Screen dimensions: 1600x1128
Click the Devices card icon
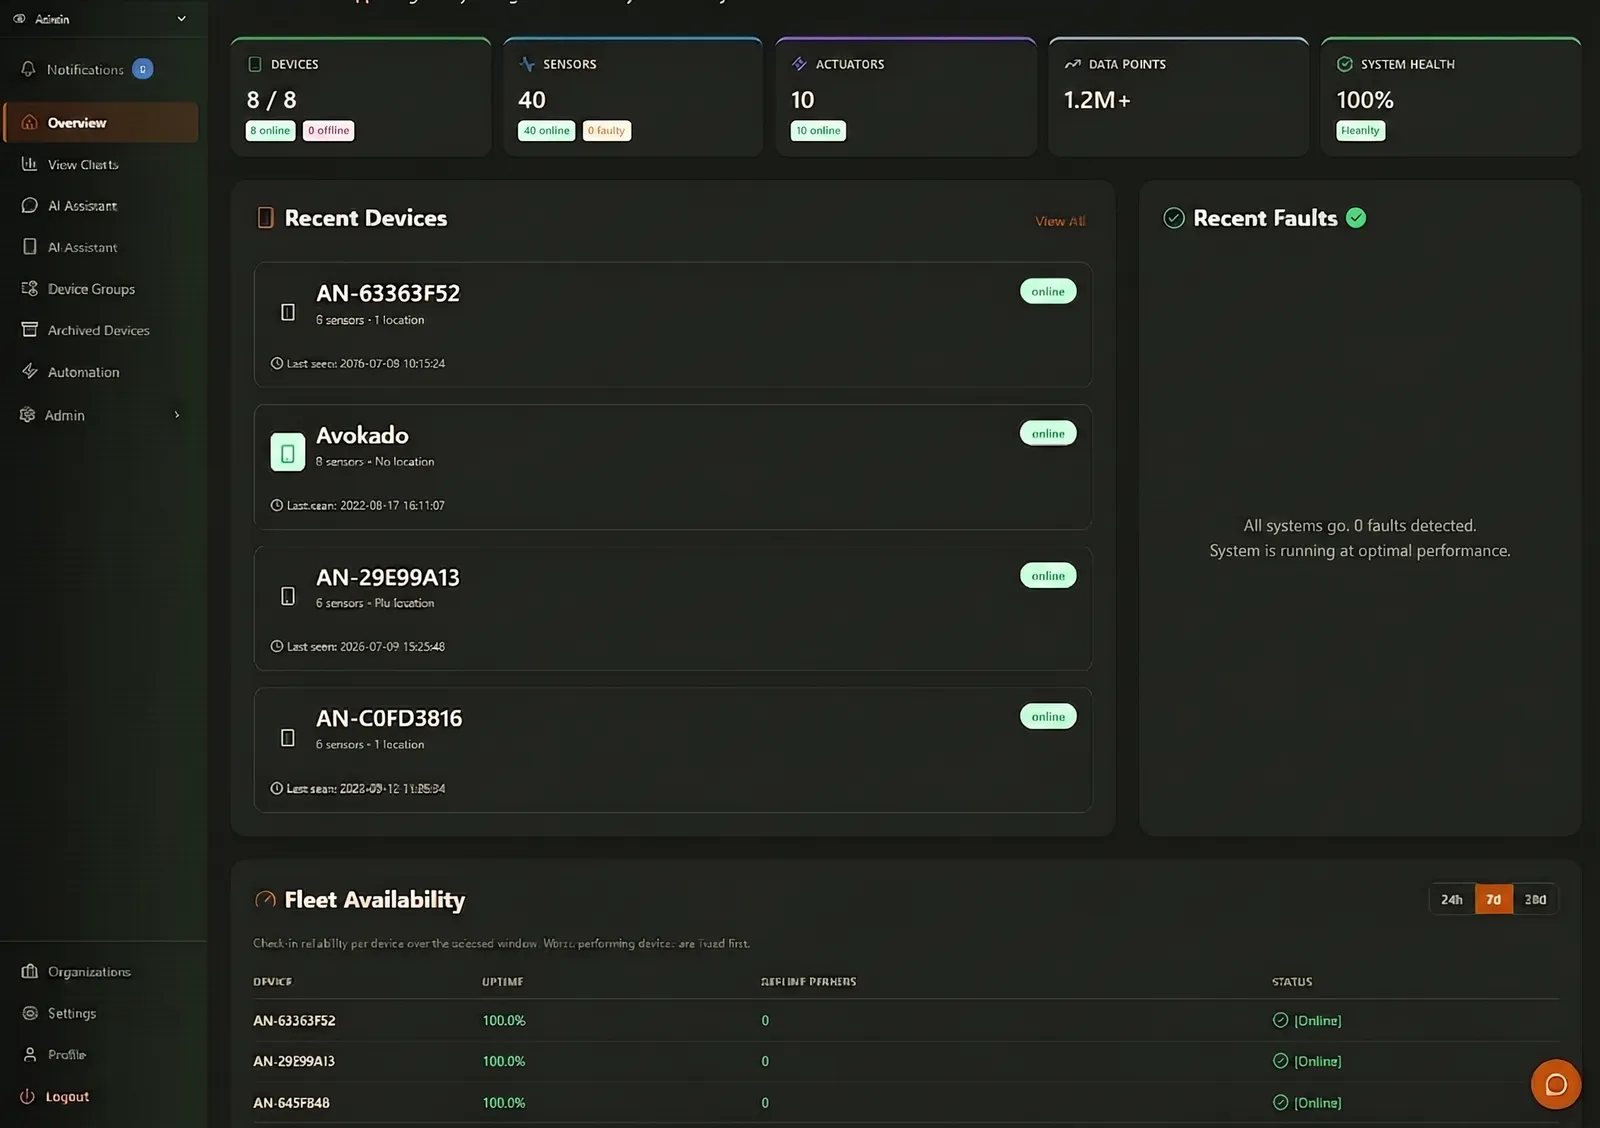tap(254, 64)
